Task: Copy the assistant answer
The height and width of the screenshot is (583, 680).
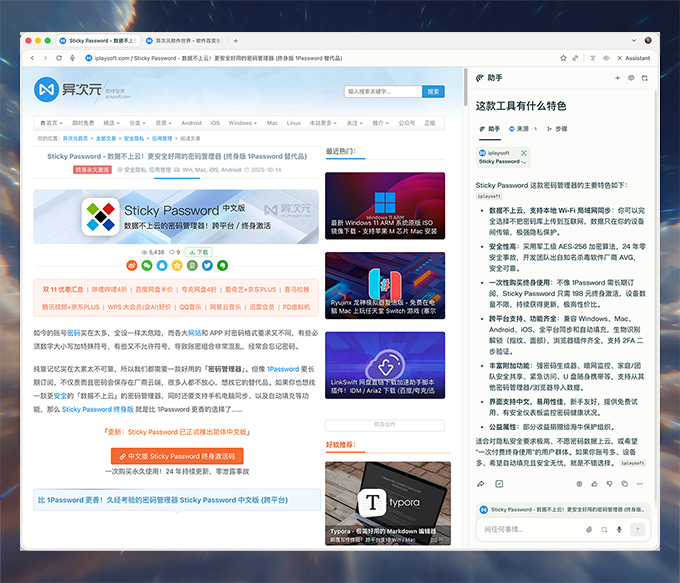Action: 624,484
